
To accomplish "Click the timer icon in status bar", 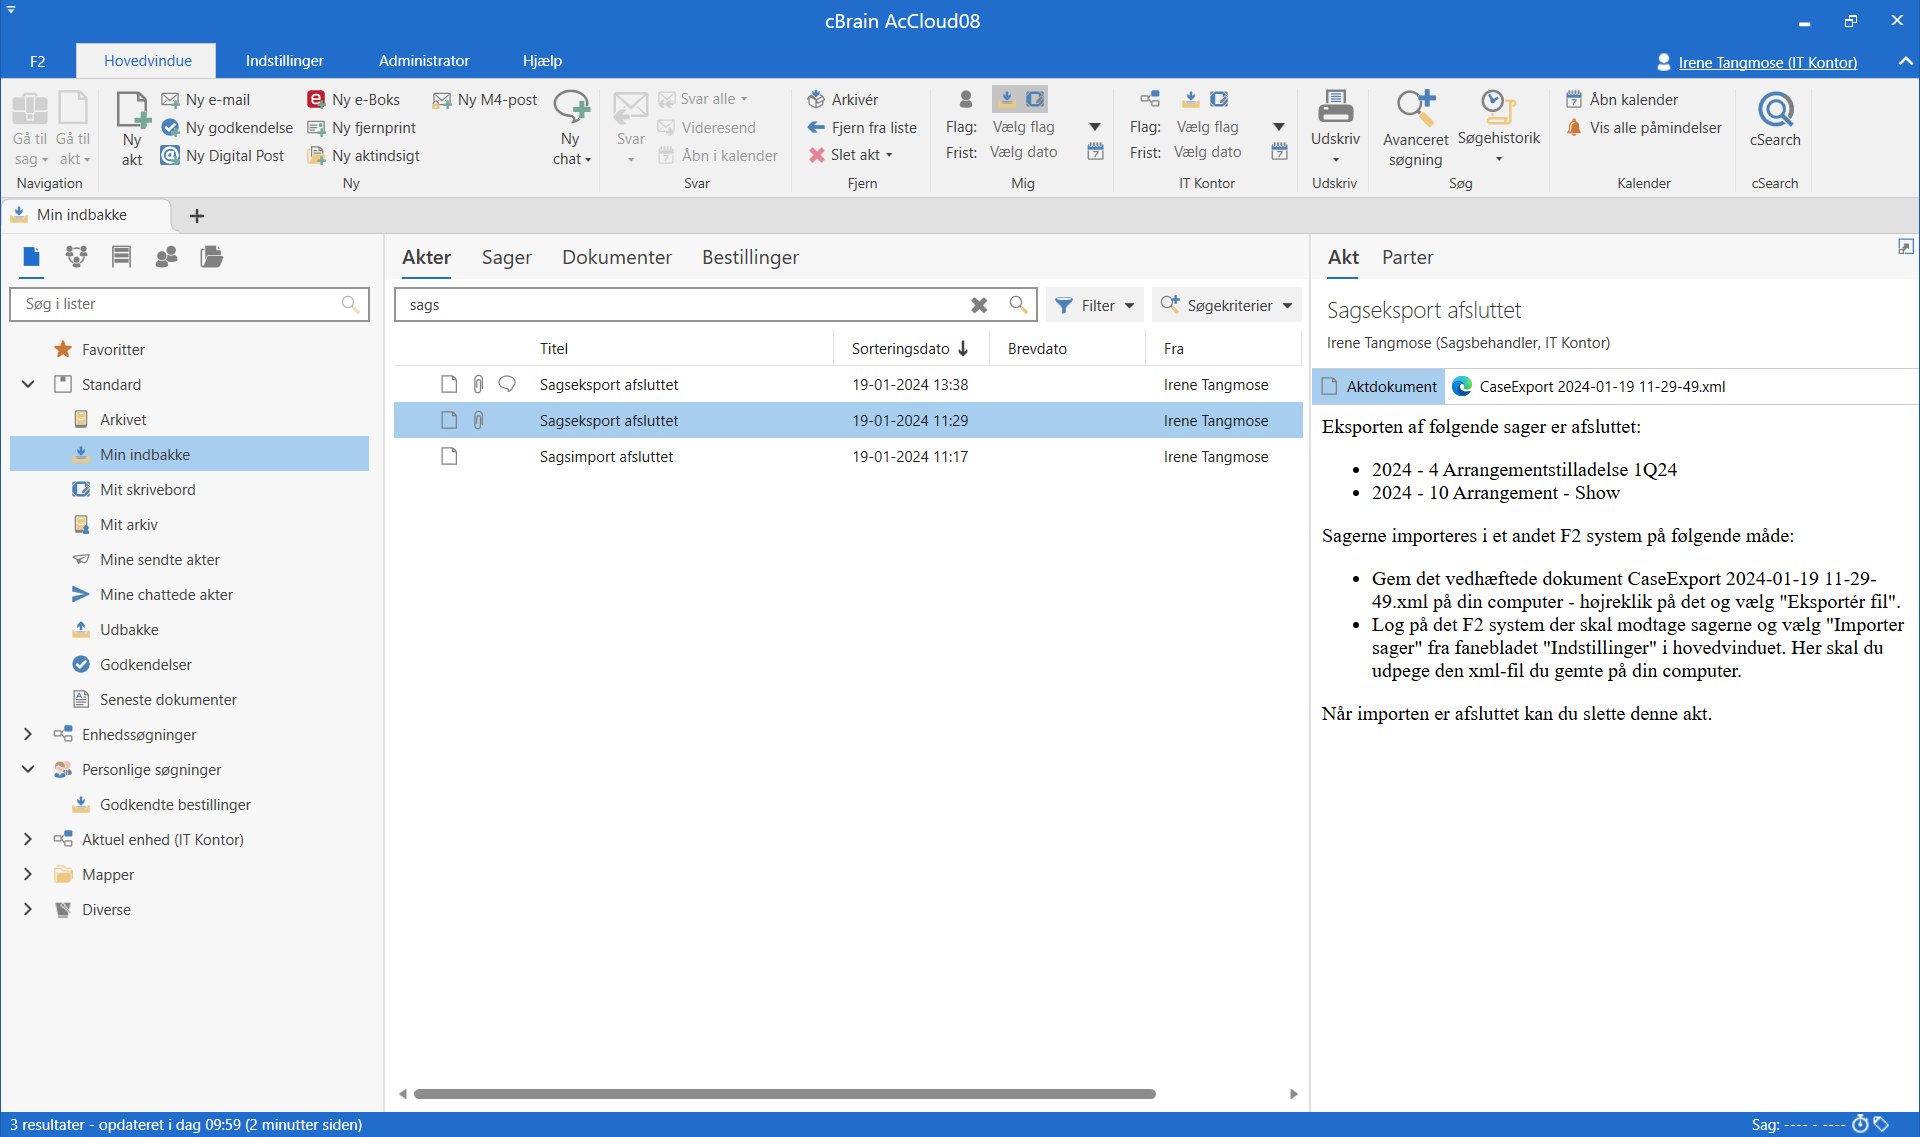I will coord(1860,1124).
